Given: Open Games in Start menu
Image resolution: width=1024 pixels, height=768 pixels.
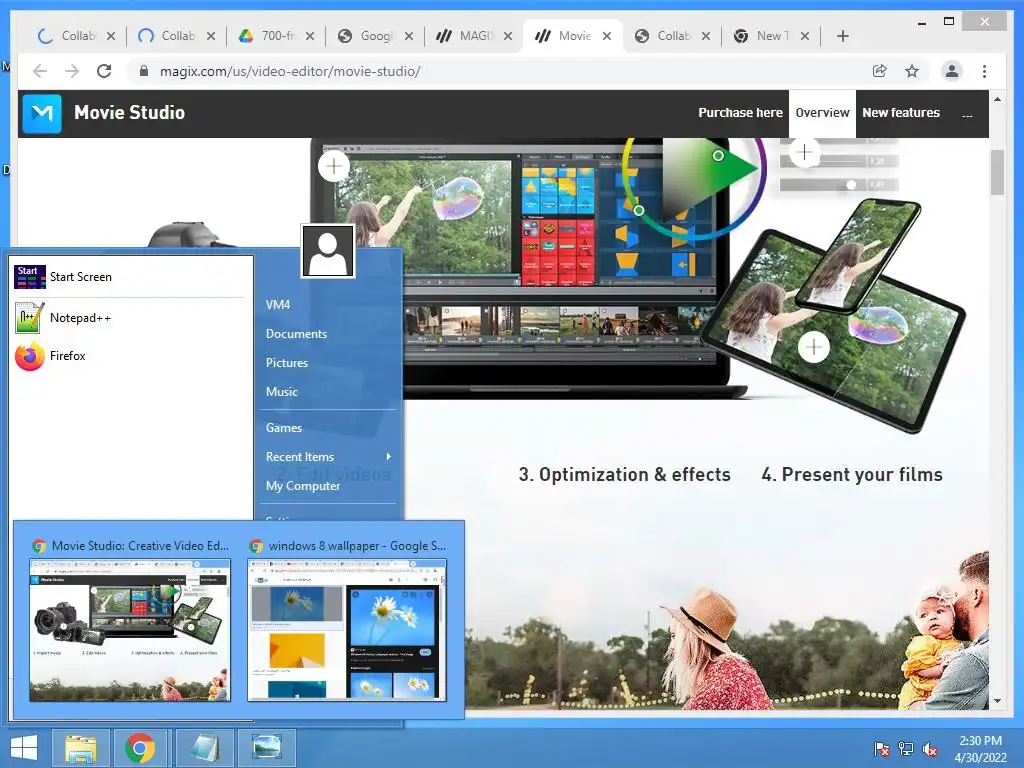Looking at the screenshot, I should click(x=283, y=428).
